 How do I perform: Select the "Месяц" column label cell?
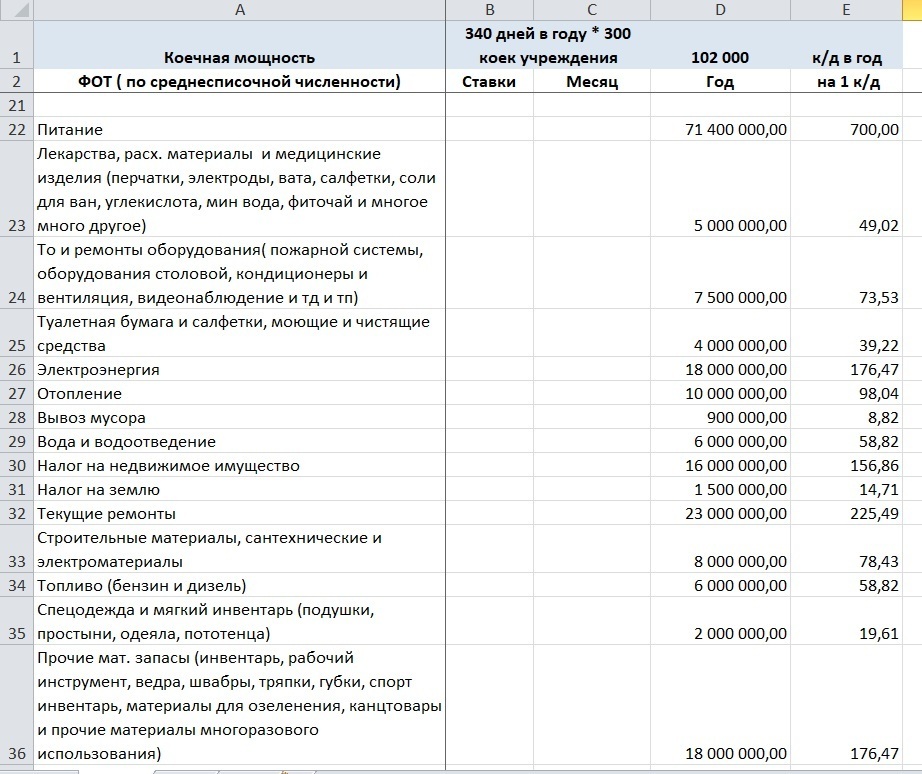(590, 81)
